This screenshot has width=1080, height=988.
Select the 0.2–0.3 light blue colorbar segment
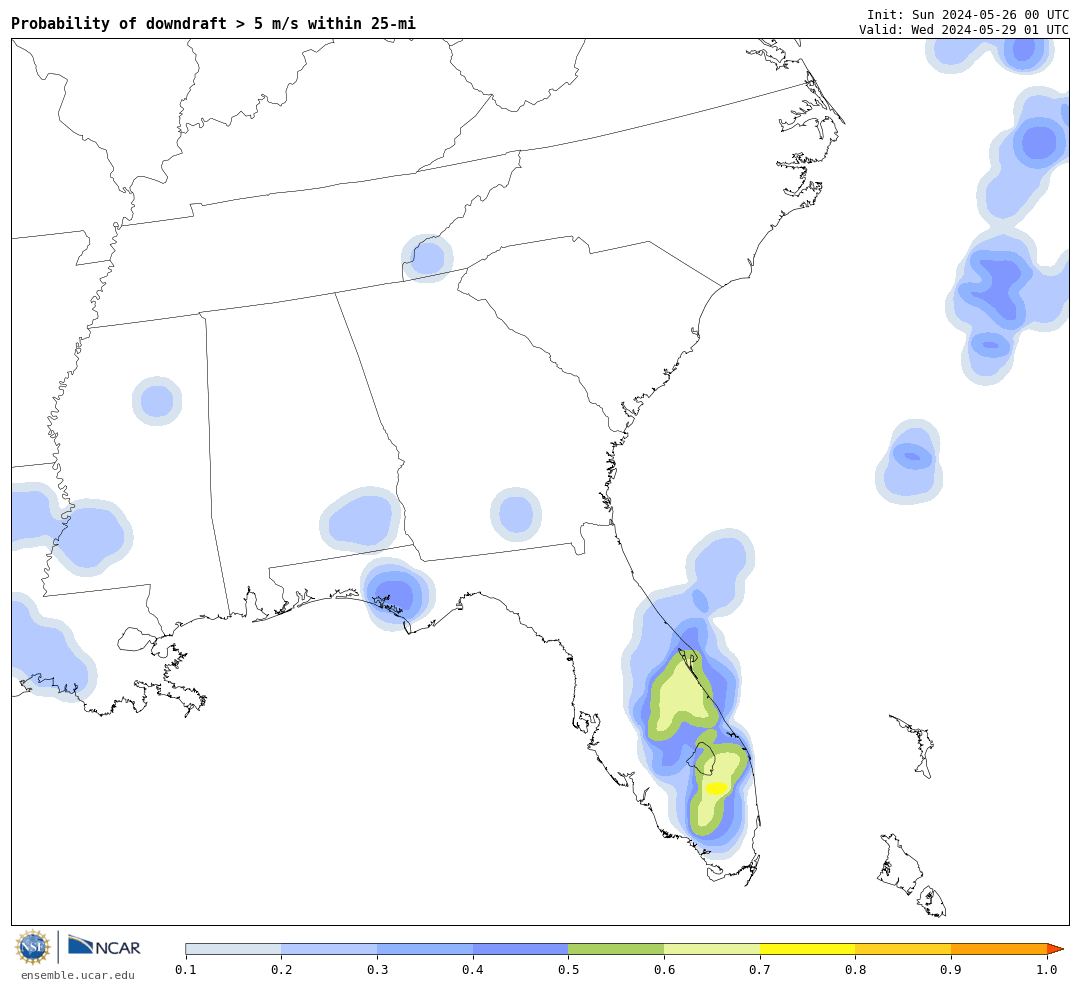[x=329, y=949]
